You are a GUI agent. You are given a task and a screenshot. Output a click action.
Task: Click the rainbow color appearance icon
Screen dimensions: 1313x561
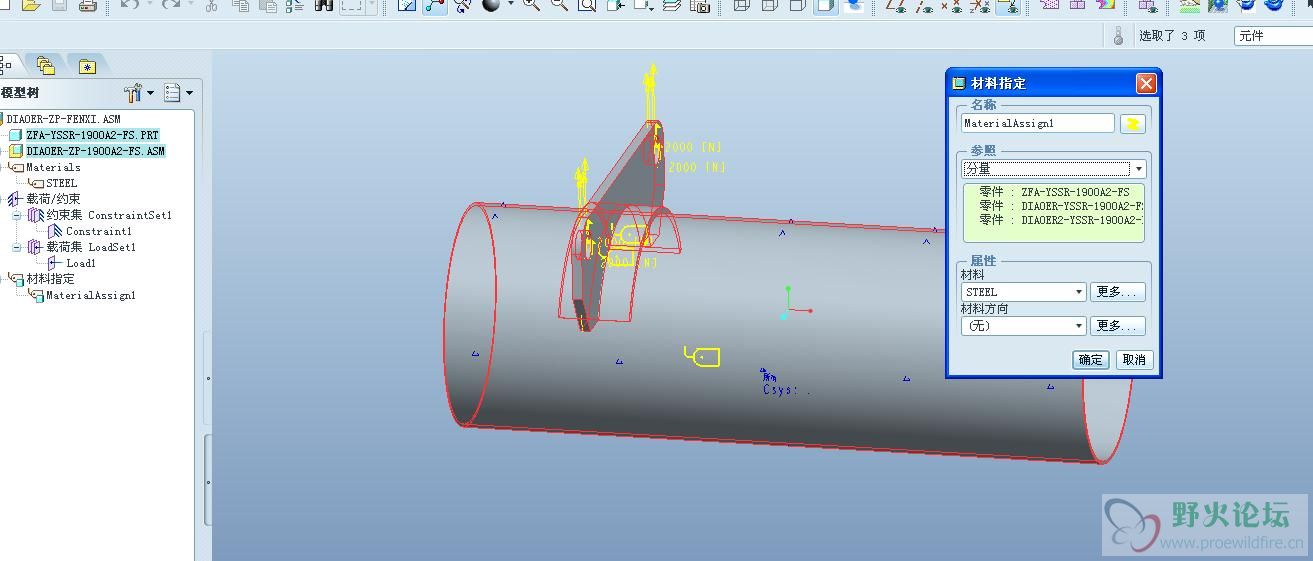1106,5
